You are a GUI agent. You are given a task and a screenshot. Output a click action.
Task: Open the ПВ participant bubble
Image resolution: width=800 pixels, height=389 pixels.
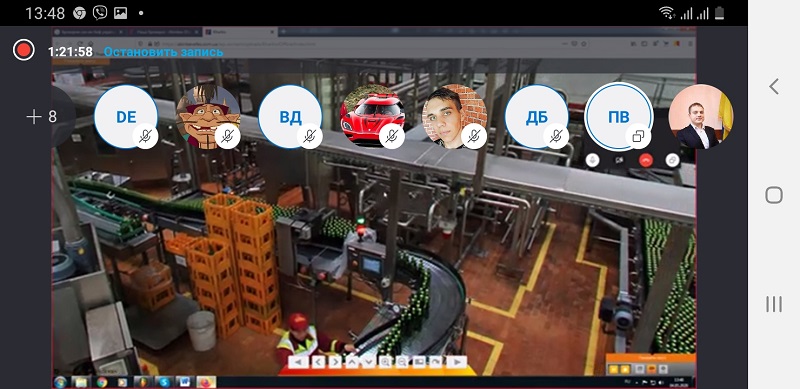coord(618,117)
